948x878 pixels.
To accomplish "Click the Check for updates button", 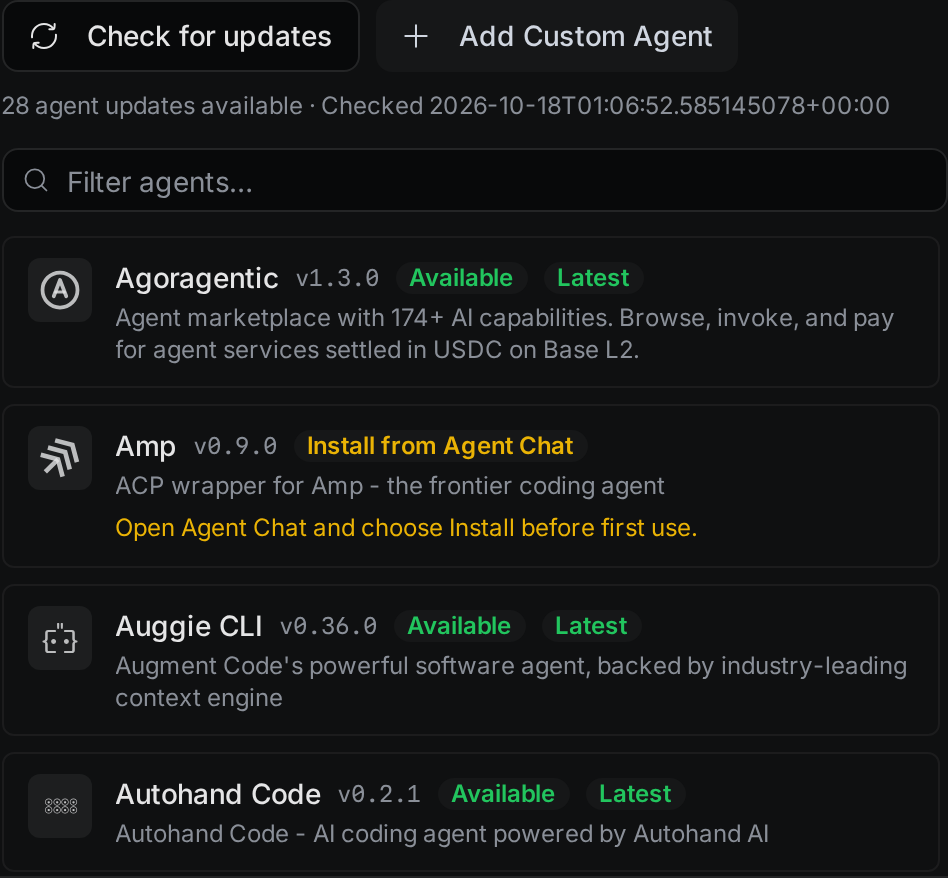I will pos(181,36).
